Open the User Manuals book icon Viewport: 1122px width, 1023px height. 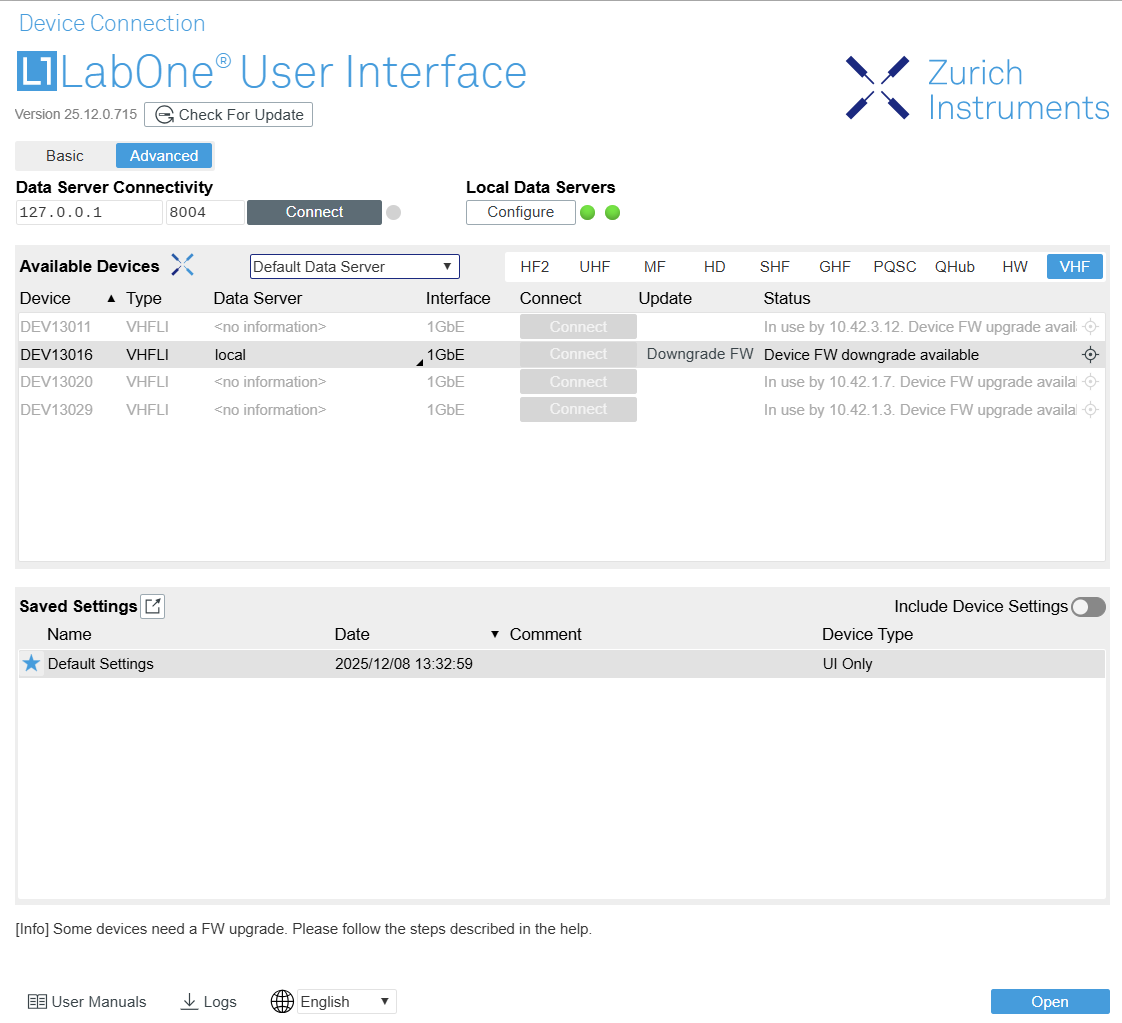(37, 1002)
